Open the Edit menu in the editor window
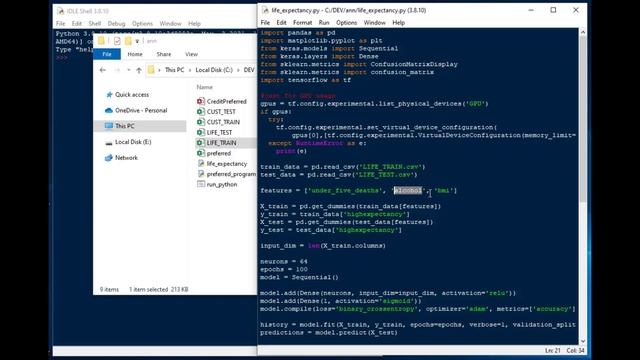This screenshot has width=640, height=360. click(x=281, y=23)
